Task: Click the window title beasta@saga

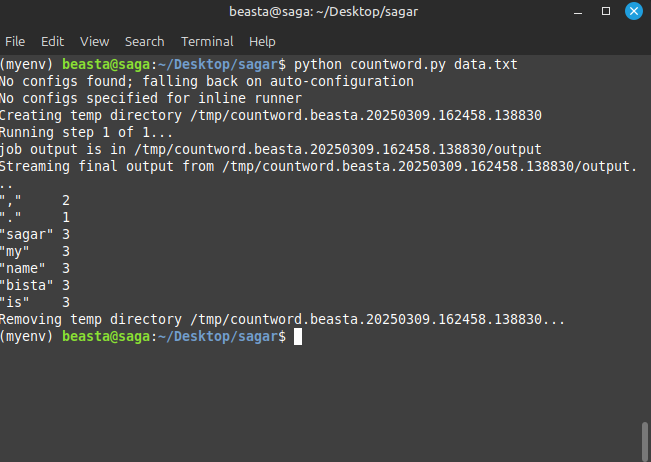Action: pos(323,12)
